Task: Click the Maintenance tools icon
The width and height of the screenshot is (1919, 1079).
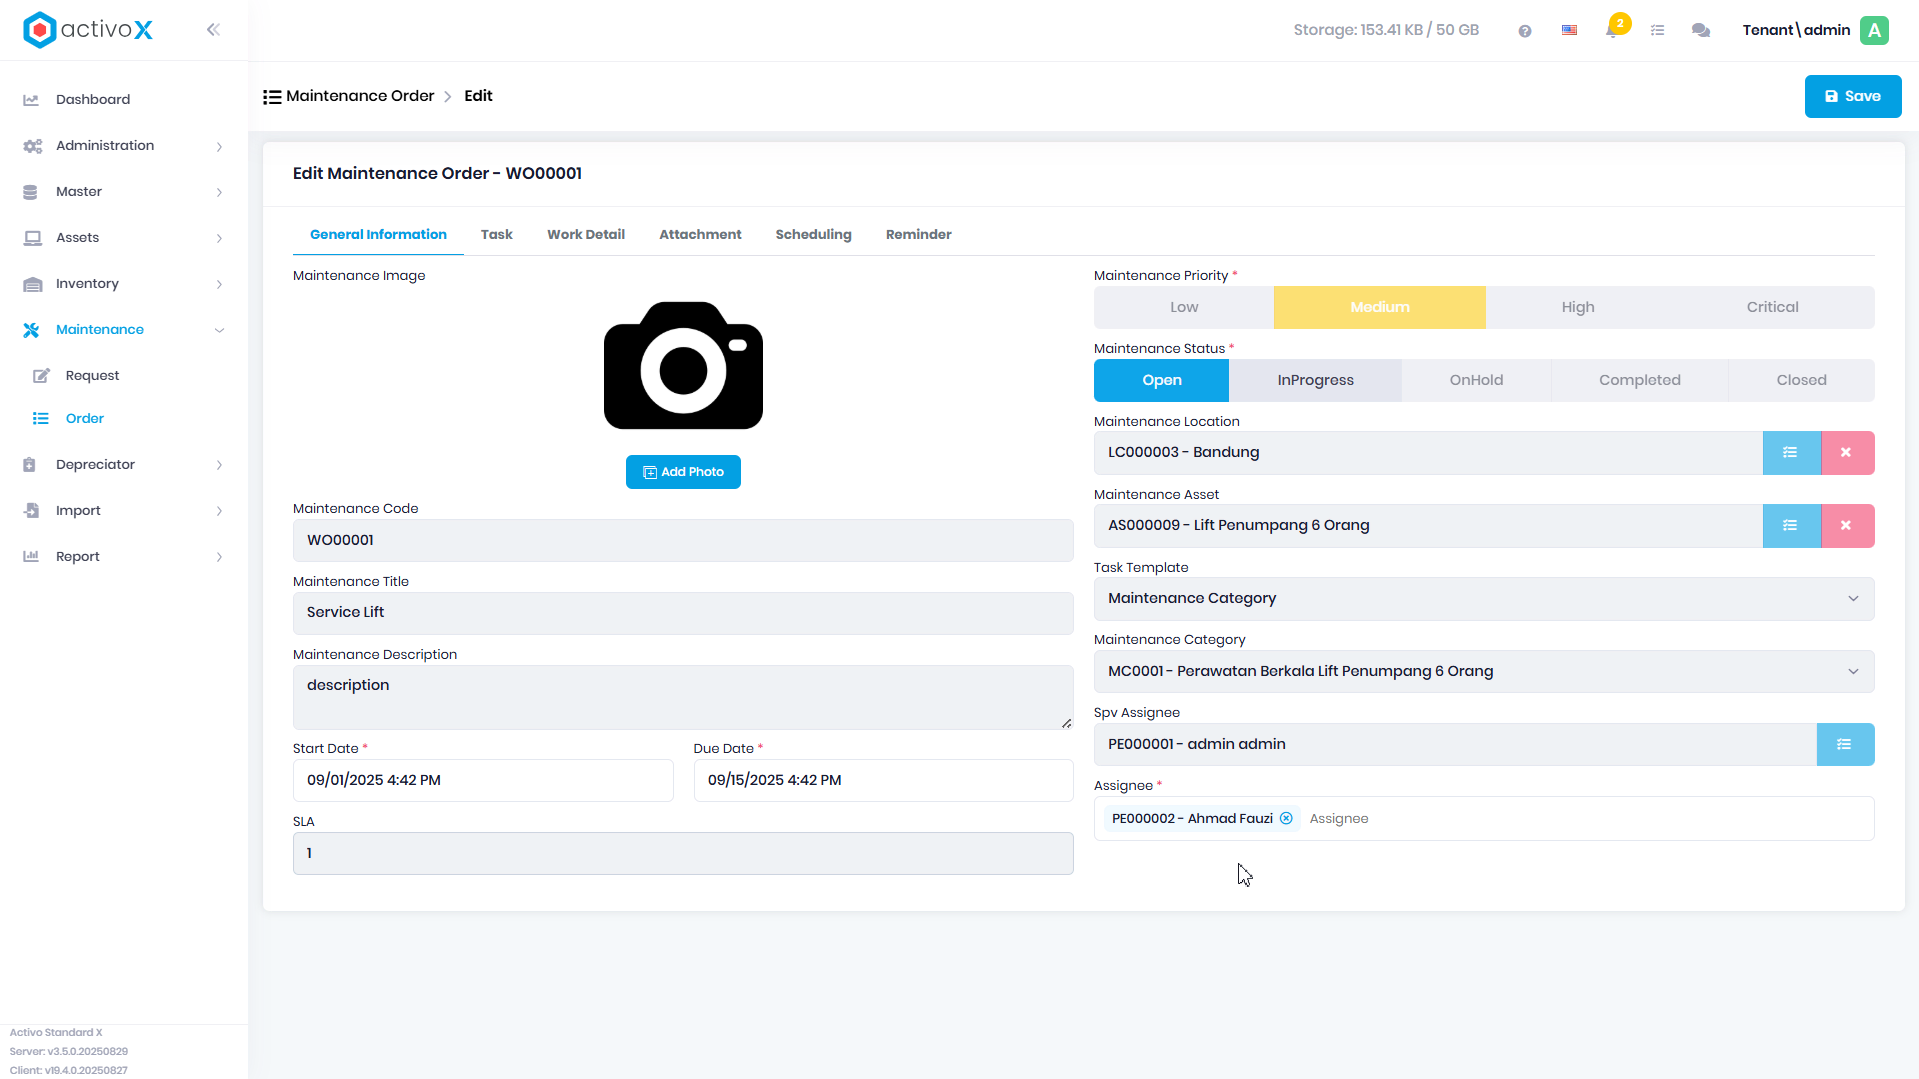Action: 31,330
